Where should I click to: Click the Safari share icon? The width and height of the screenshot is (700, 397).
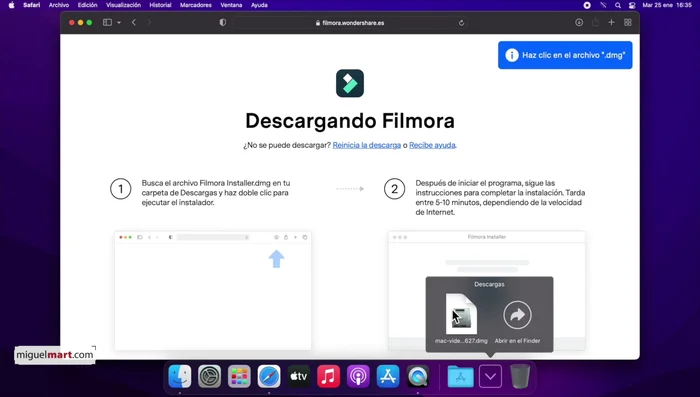[x=596, y=22]
